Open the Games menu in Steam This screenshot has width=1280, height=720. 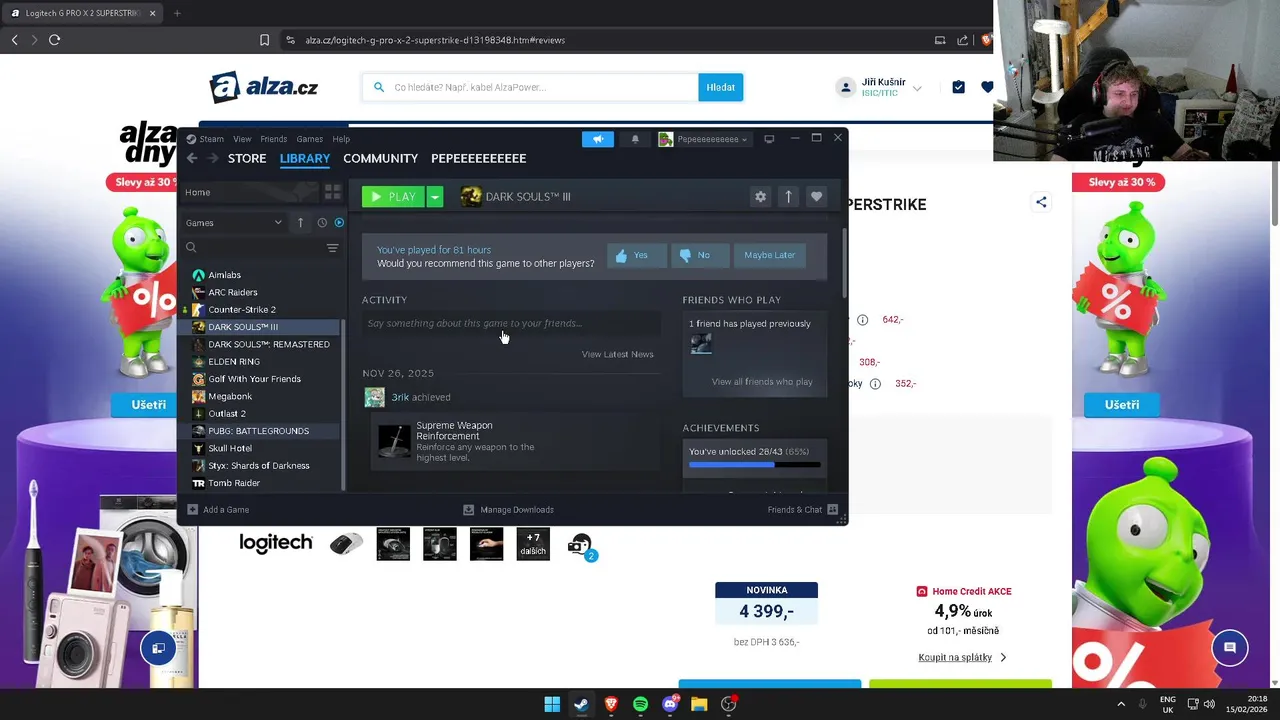pyautogui.click(x=309, y=139)
